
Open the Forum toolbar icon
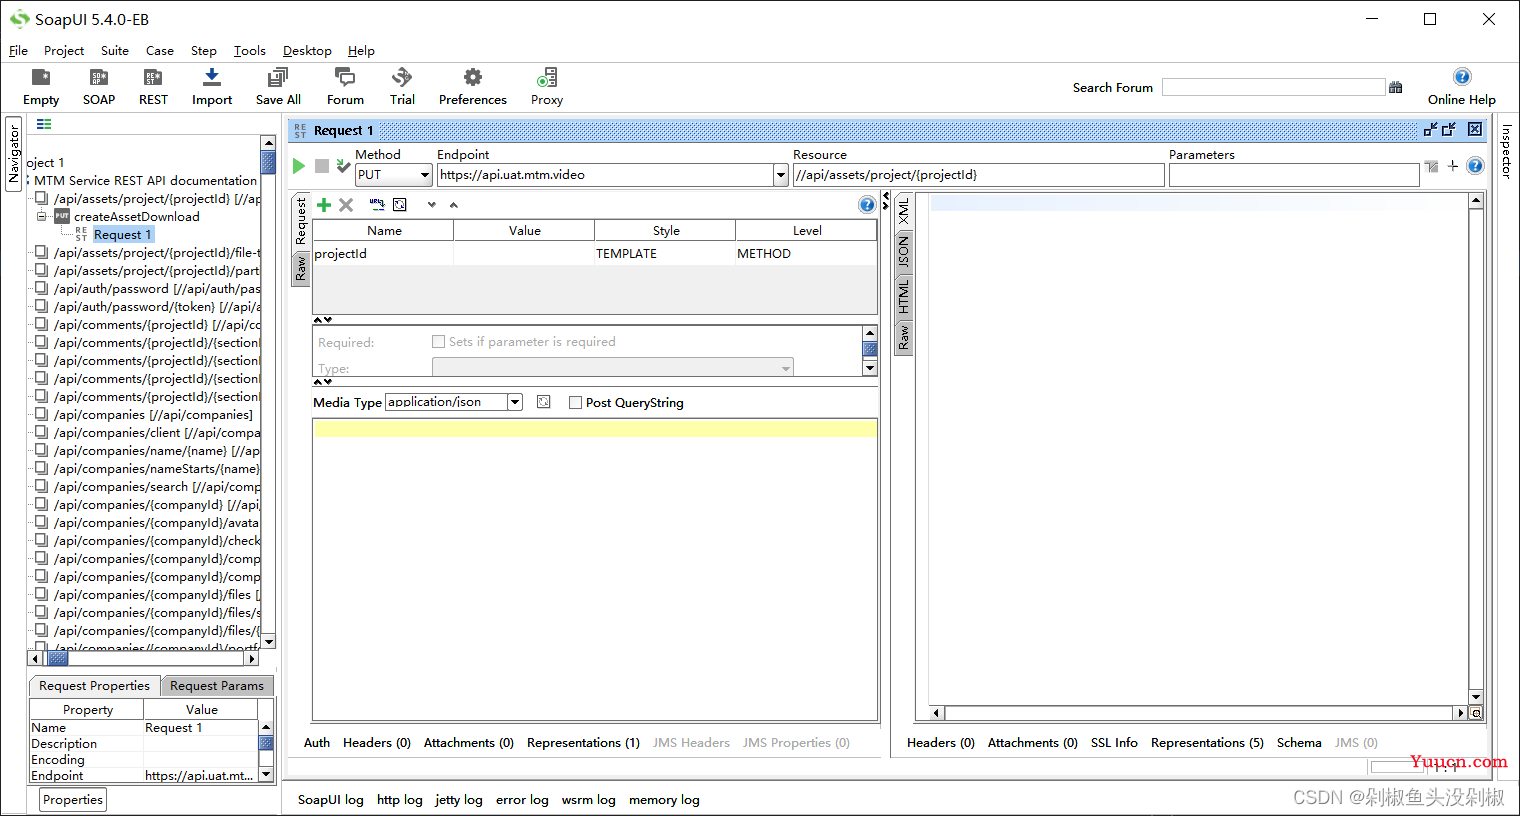(345, 87)
